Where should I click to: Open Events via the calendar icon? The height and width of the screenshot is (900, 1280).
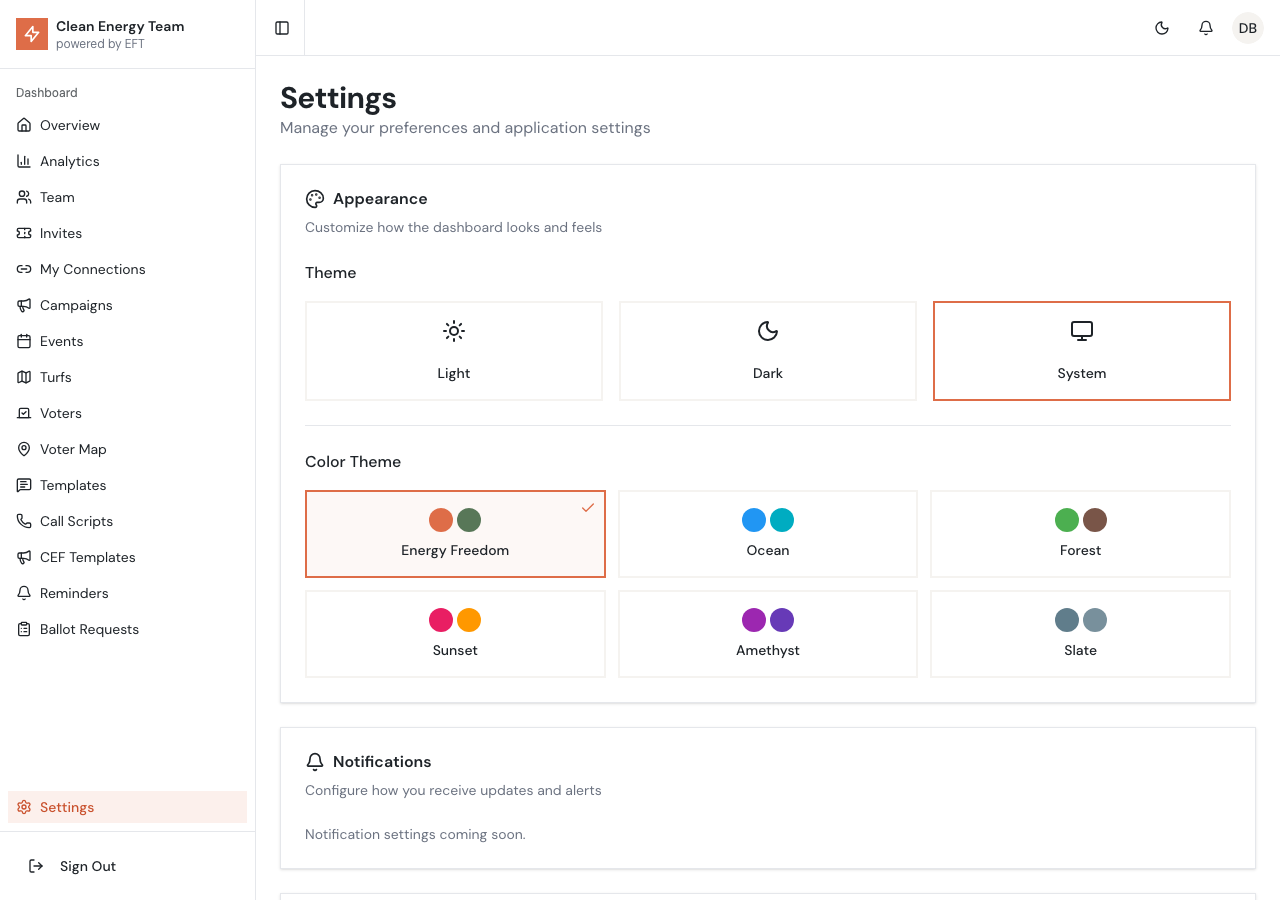click(24, 341)
